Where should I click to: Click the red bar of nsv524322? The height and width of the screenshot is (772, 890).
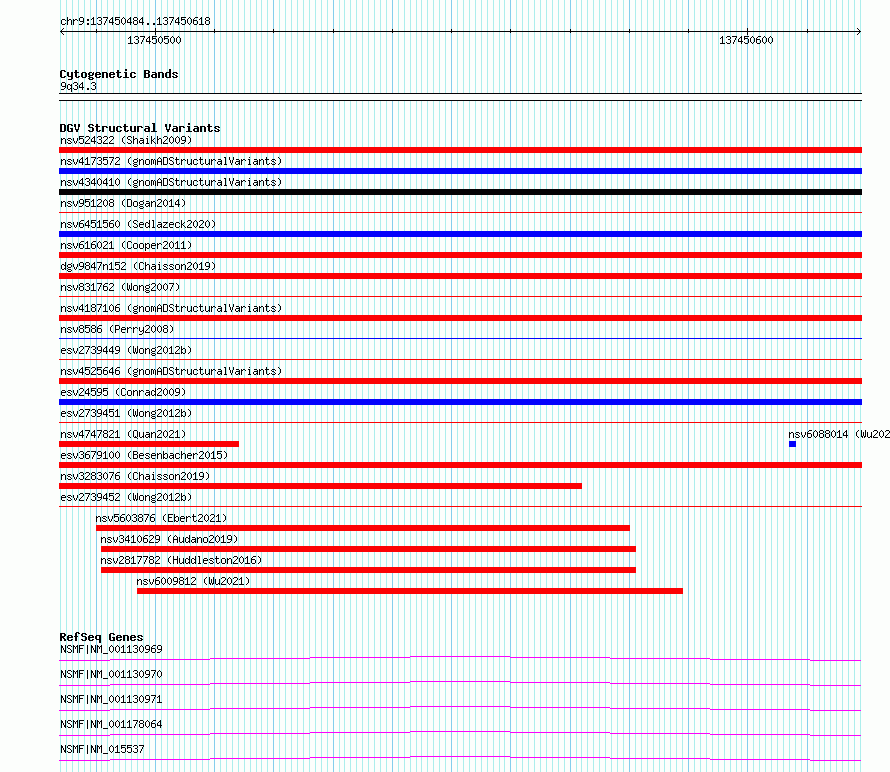click(x=460, y=150)
